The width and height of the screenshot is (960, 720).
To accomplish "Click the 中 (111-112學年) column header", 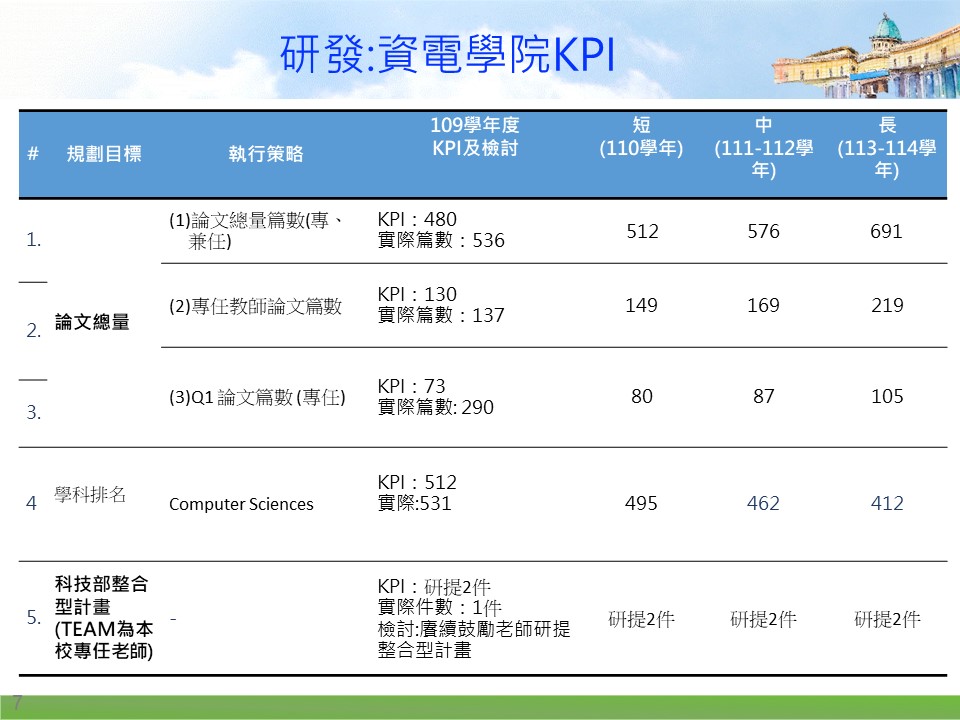I will 763,148.
